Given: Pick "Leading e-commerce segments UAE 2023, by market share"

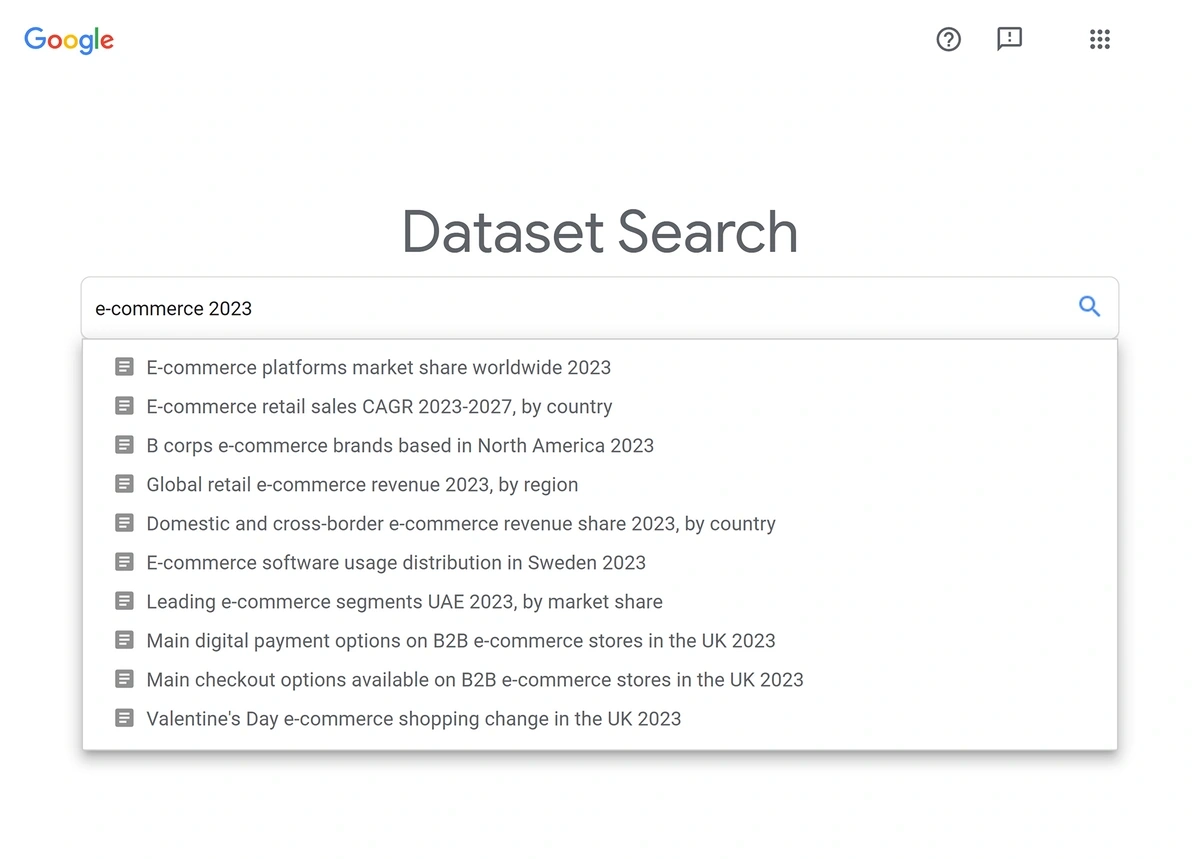Looking at the screenshot, I should [600, 601].
